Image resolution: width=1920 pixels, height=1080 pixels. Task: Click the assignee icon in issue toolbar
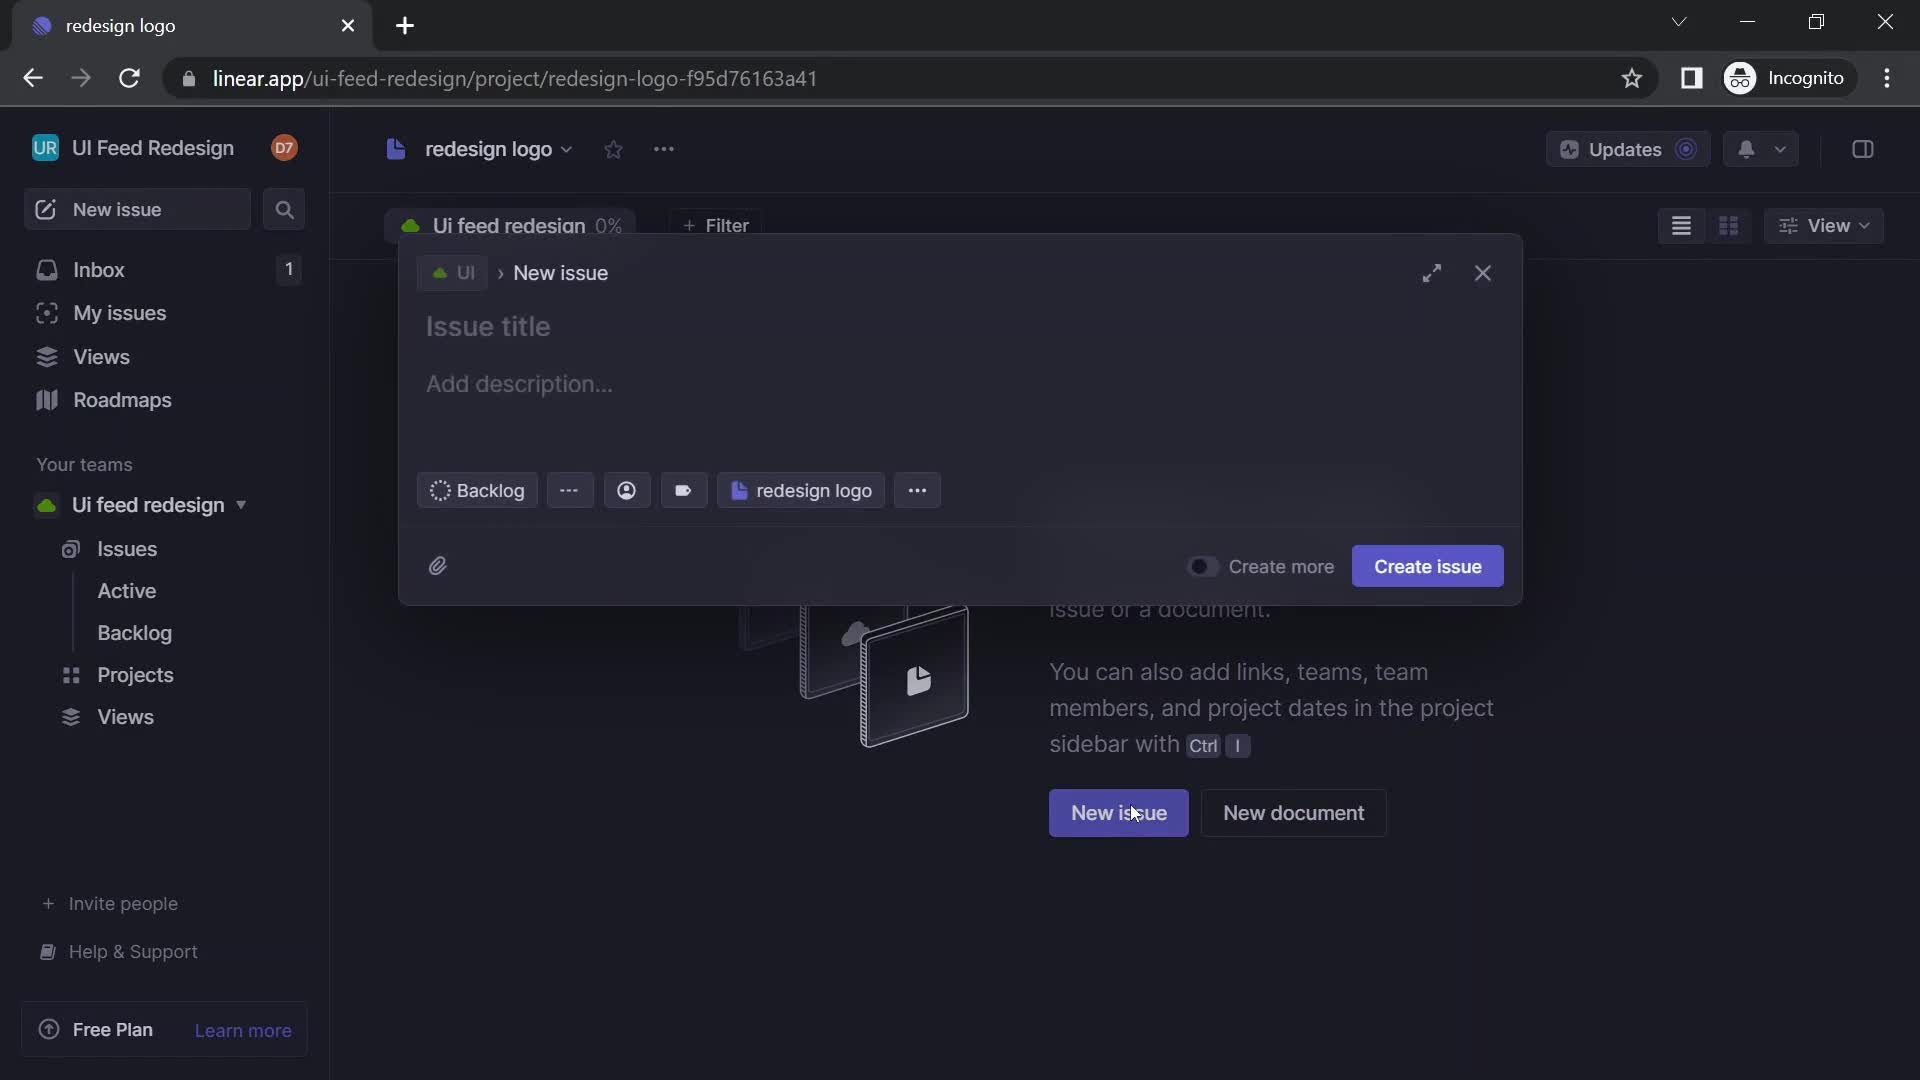click(626, 489)
